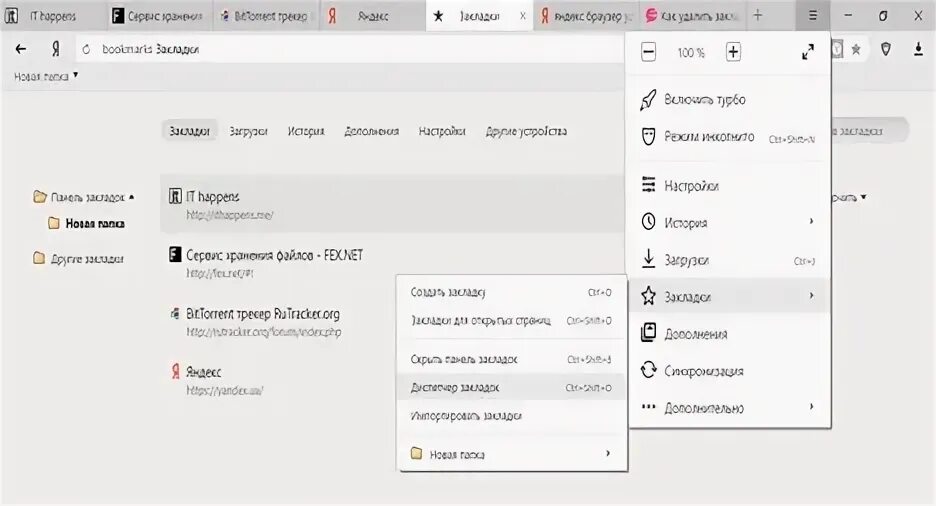Screen dimensions: 936x506
Task: Switch to the Загрузки page tab
Action: point(248,131)
